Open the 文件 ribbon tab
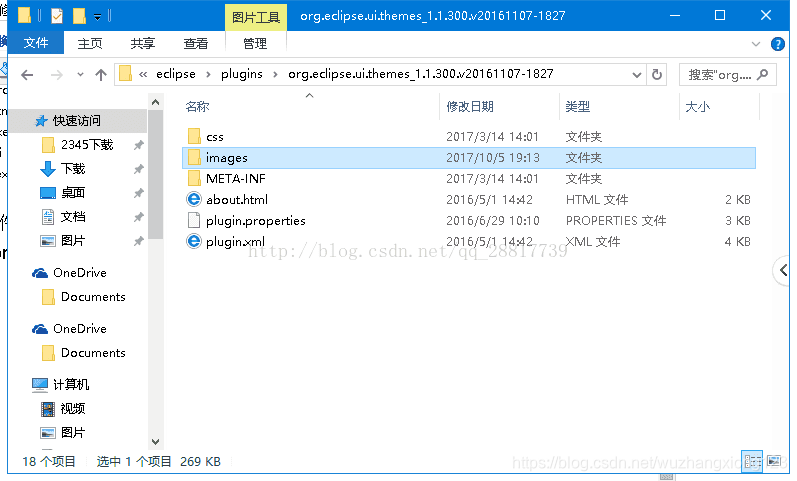This screenshot has height=481, width=797. tap(36, 43)
